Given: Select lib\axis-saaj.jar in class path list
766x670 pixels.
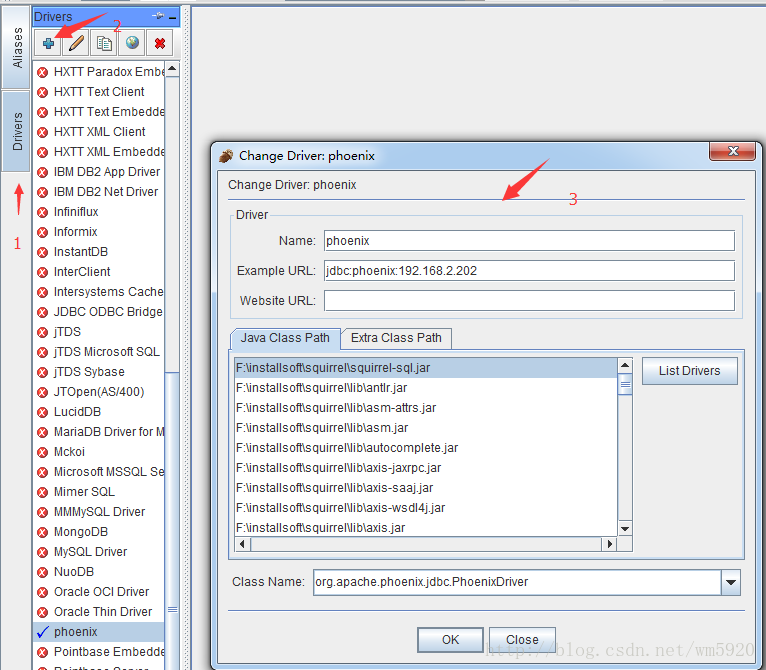Looking at the screenshot, I should (x=426, y=488).
